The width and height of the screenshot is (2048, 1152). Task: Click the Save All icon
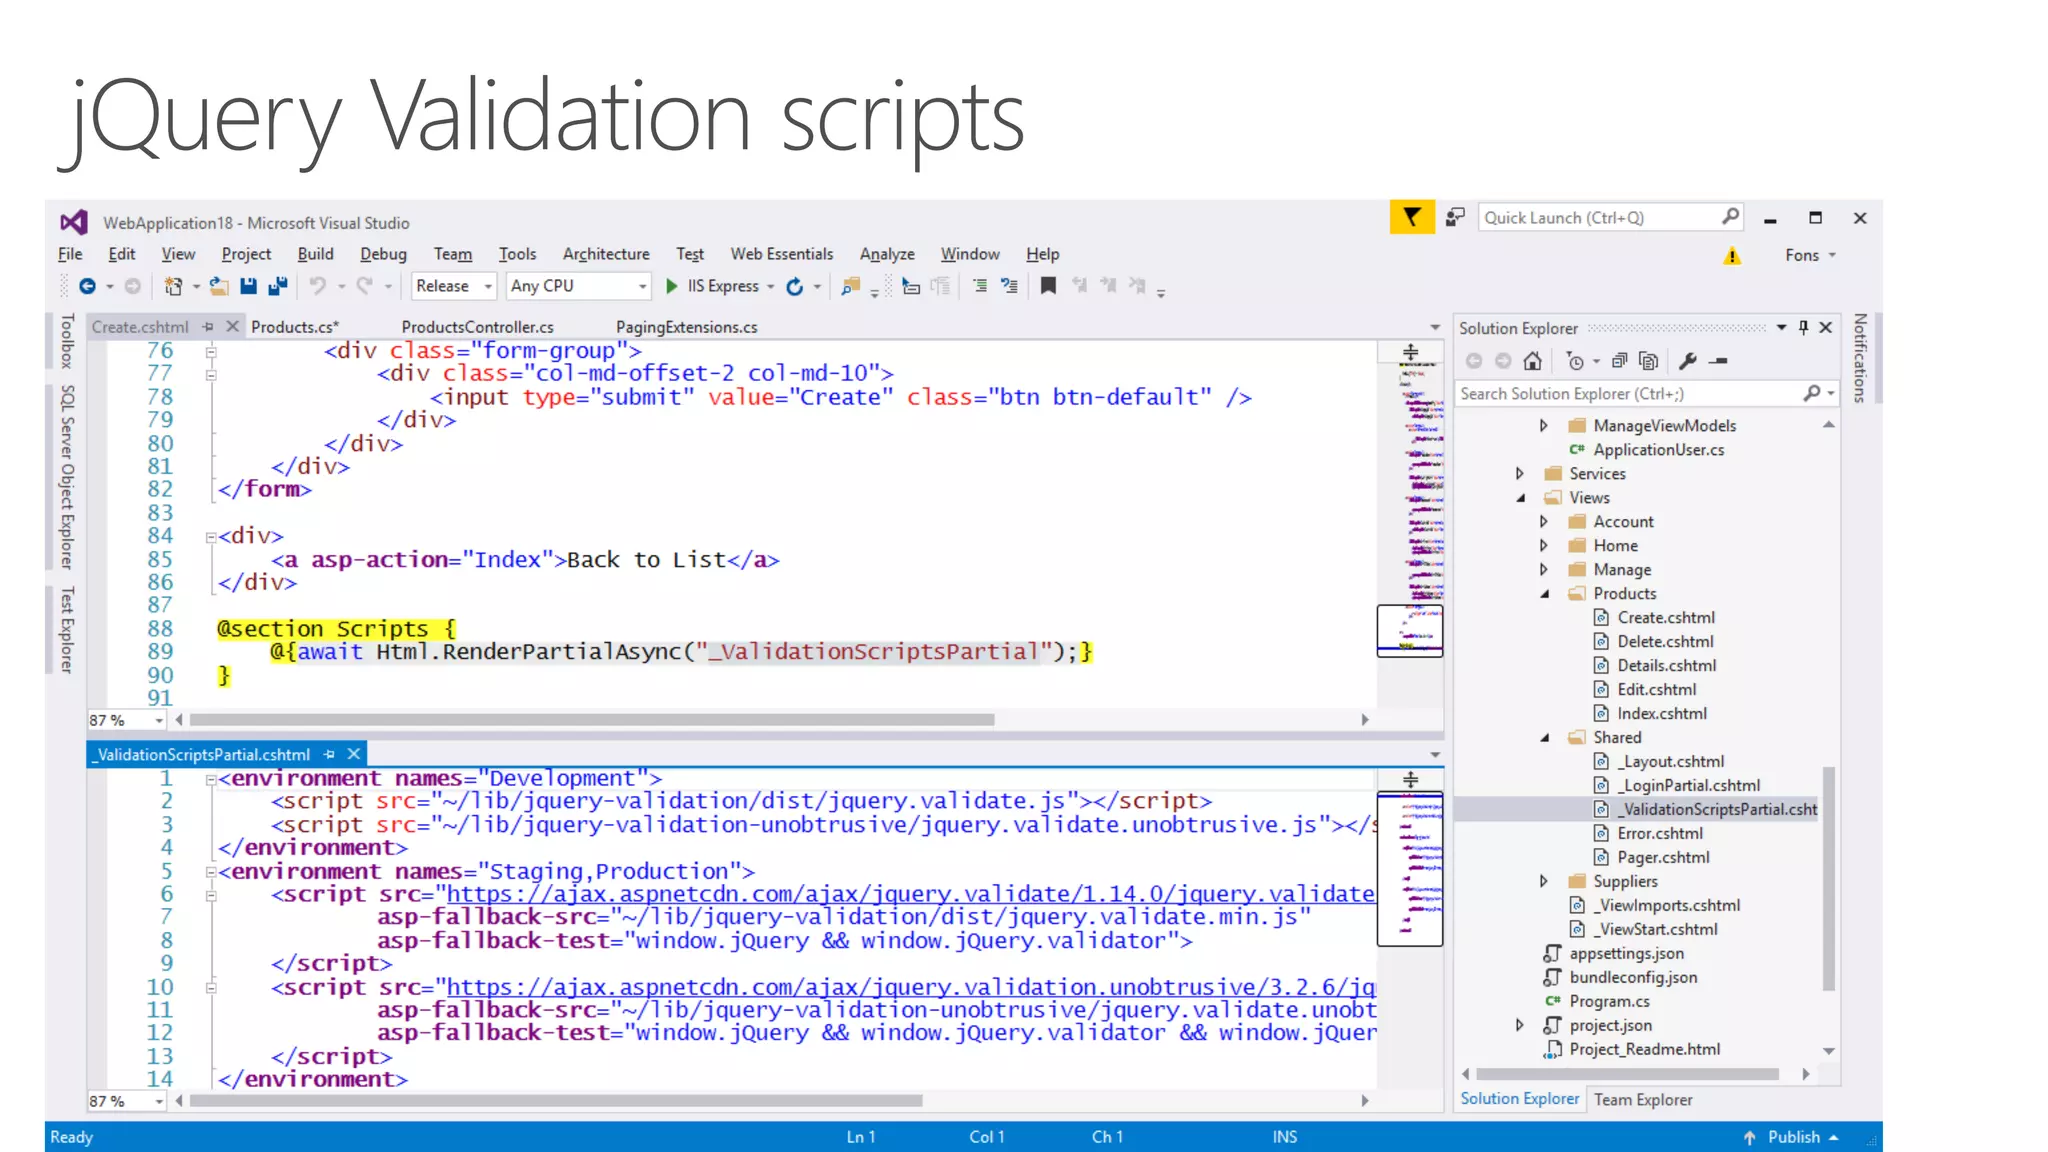(278, 287)
